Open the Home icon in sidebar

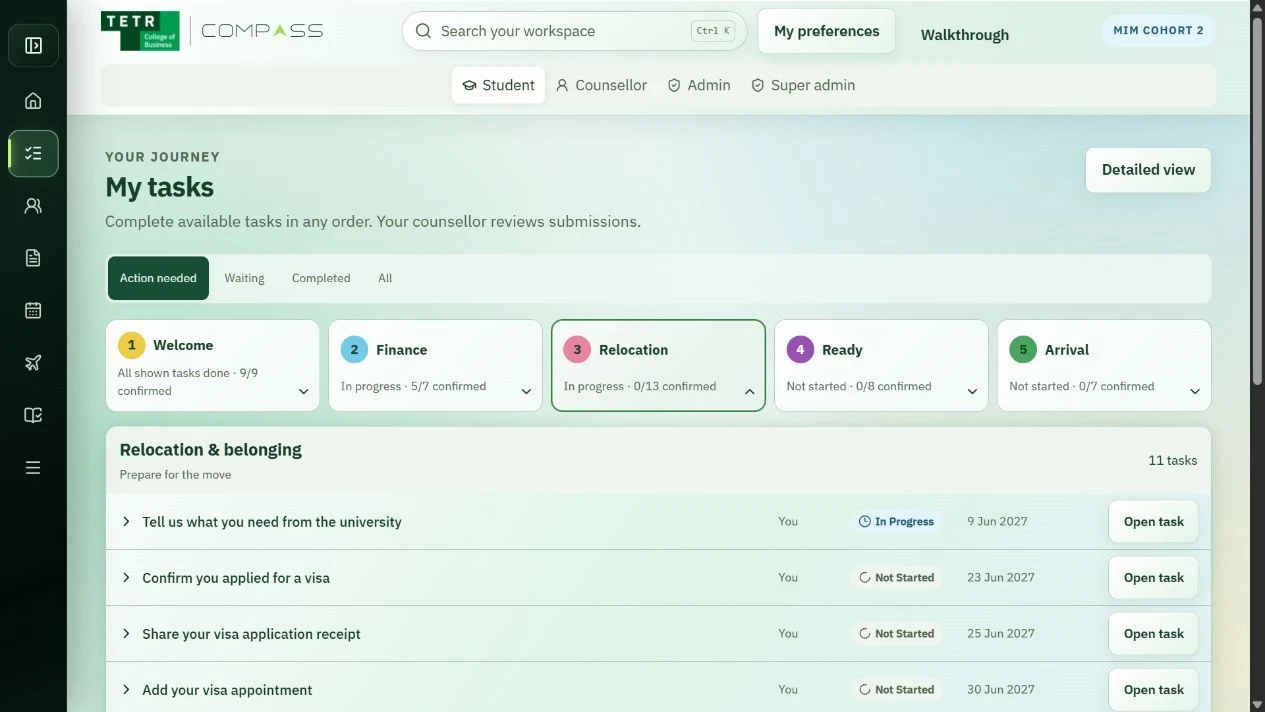point(33,101)
